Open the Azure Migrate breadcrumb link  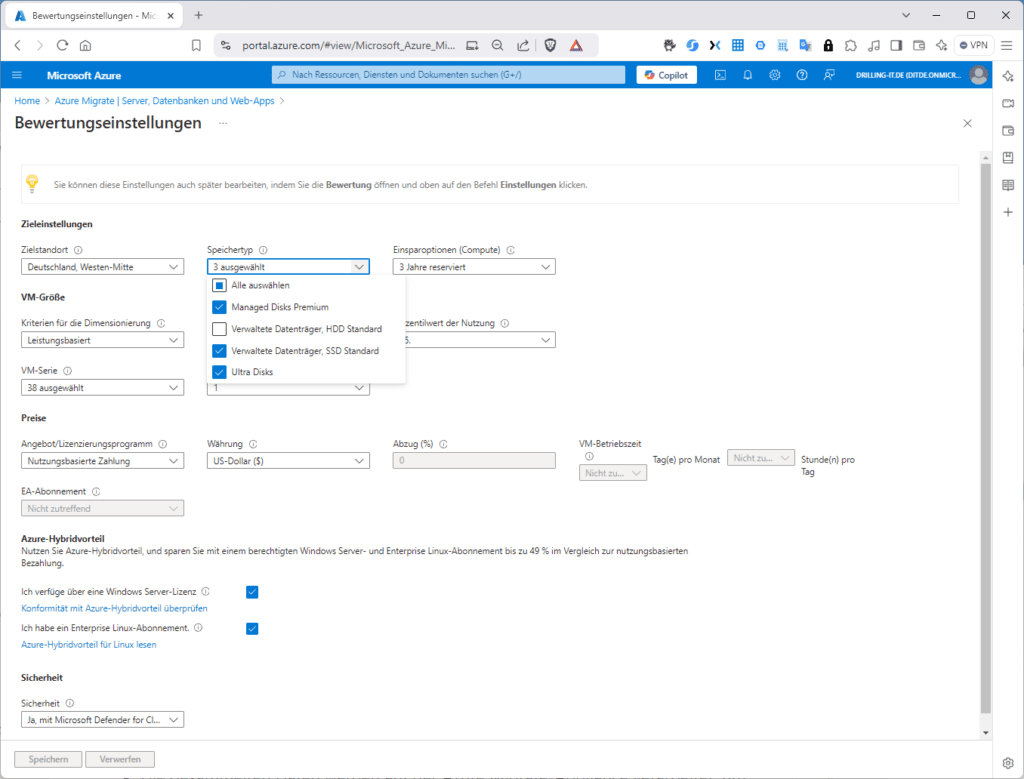[165, 101]
